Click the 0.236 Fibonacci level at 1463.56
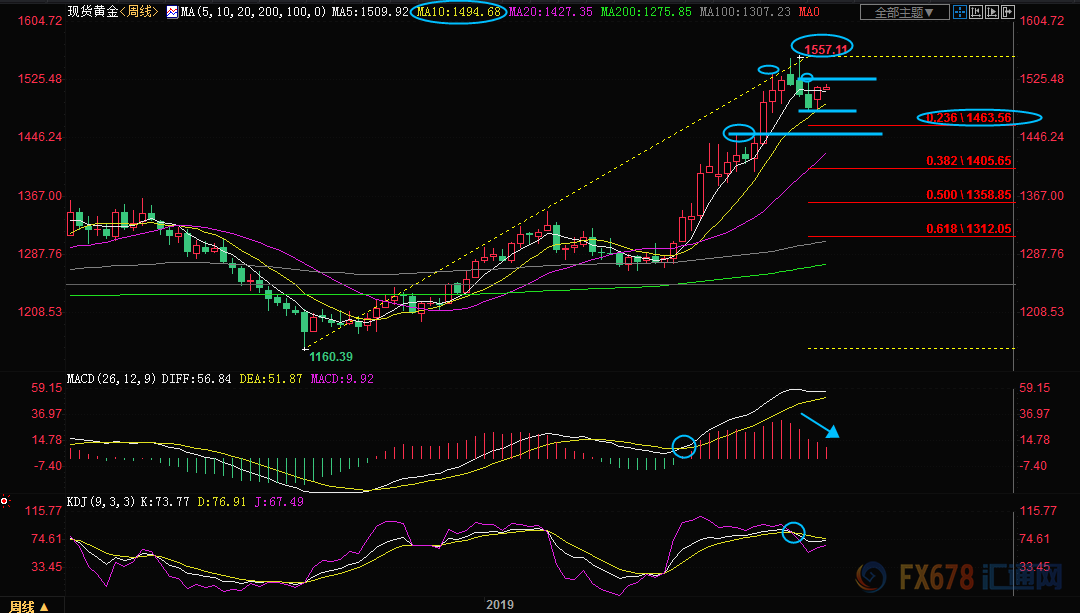Viewport: 1080px width, 613px height. point(969,118)
